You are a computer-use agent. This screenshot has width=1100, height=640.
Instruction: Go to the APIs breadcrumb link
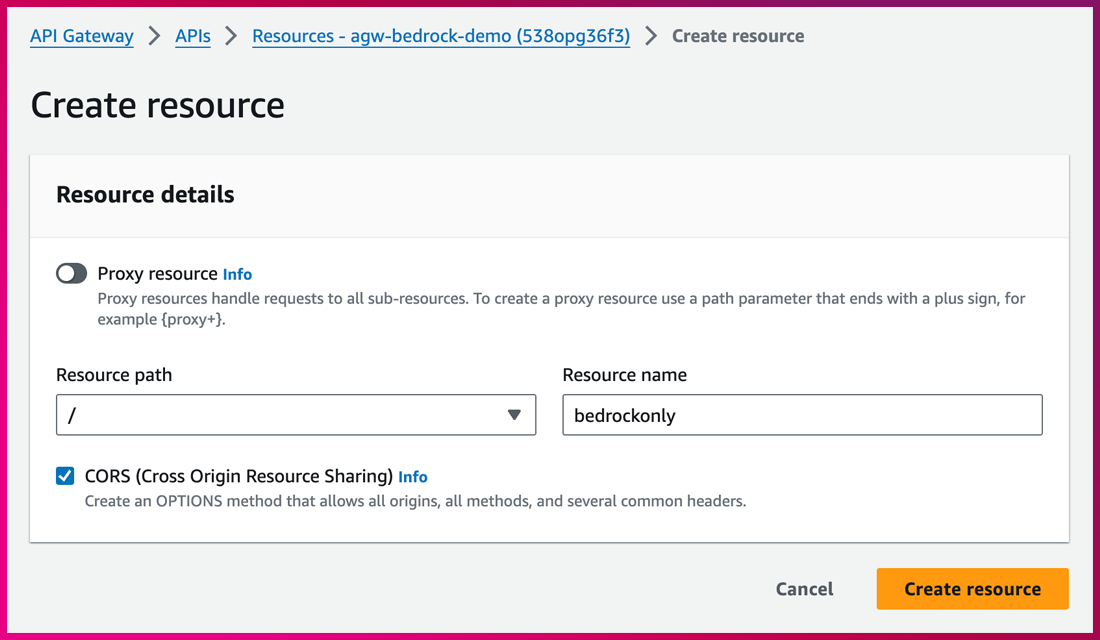coord(192,36)
